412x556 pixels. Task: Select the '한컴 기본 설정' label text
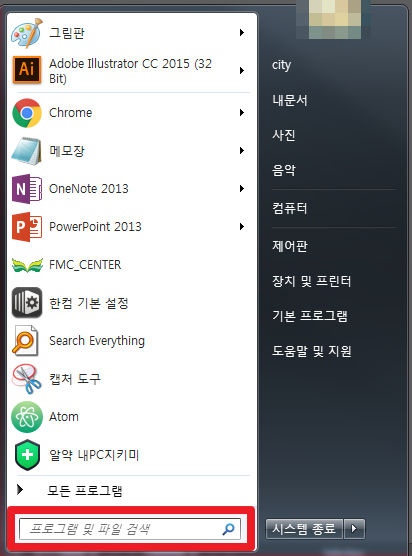(89, 303)
